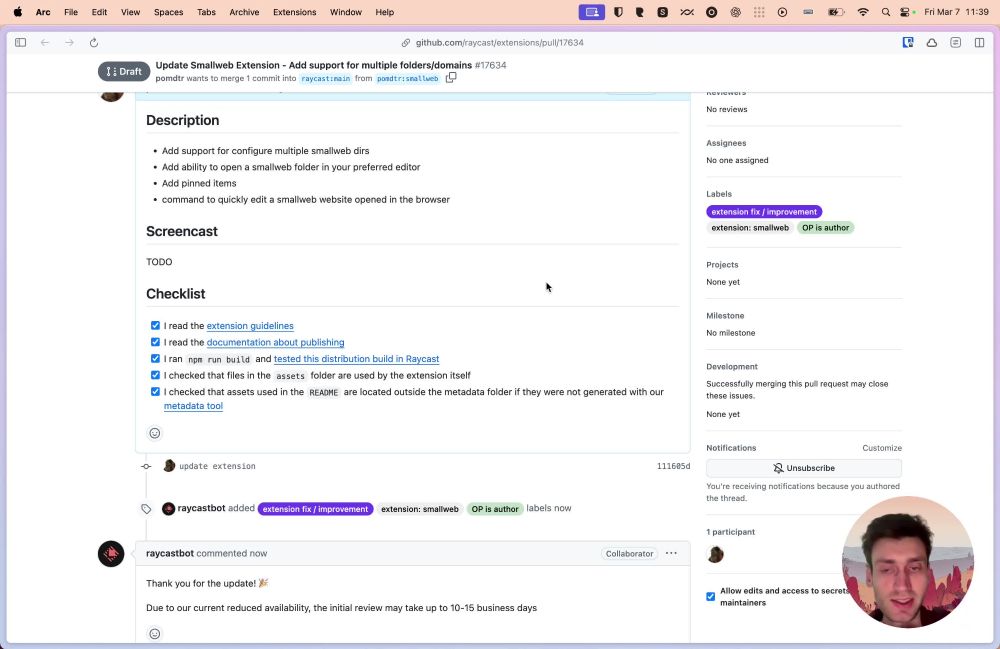This screenshot has height=649, width=1000.
Task: Click the Draft status badge
Action: (x=124, y=71)
